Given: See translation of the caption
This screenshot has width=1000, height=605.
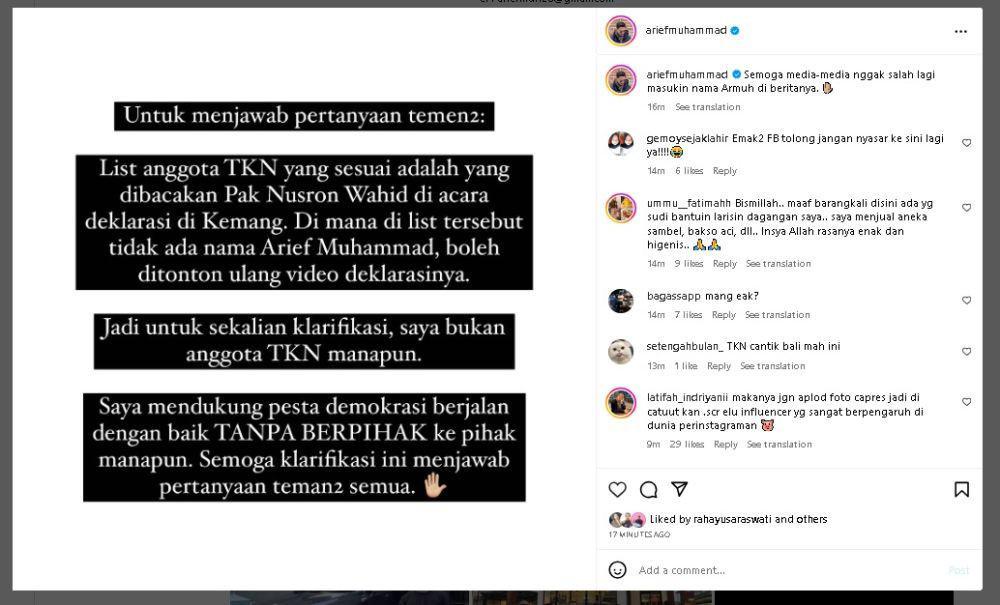Looking at the screenshot, I should pos(708,107).
